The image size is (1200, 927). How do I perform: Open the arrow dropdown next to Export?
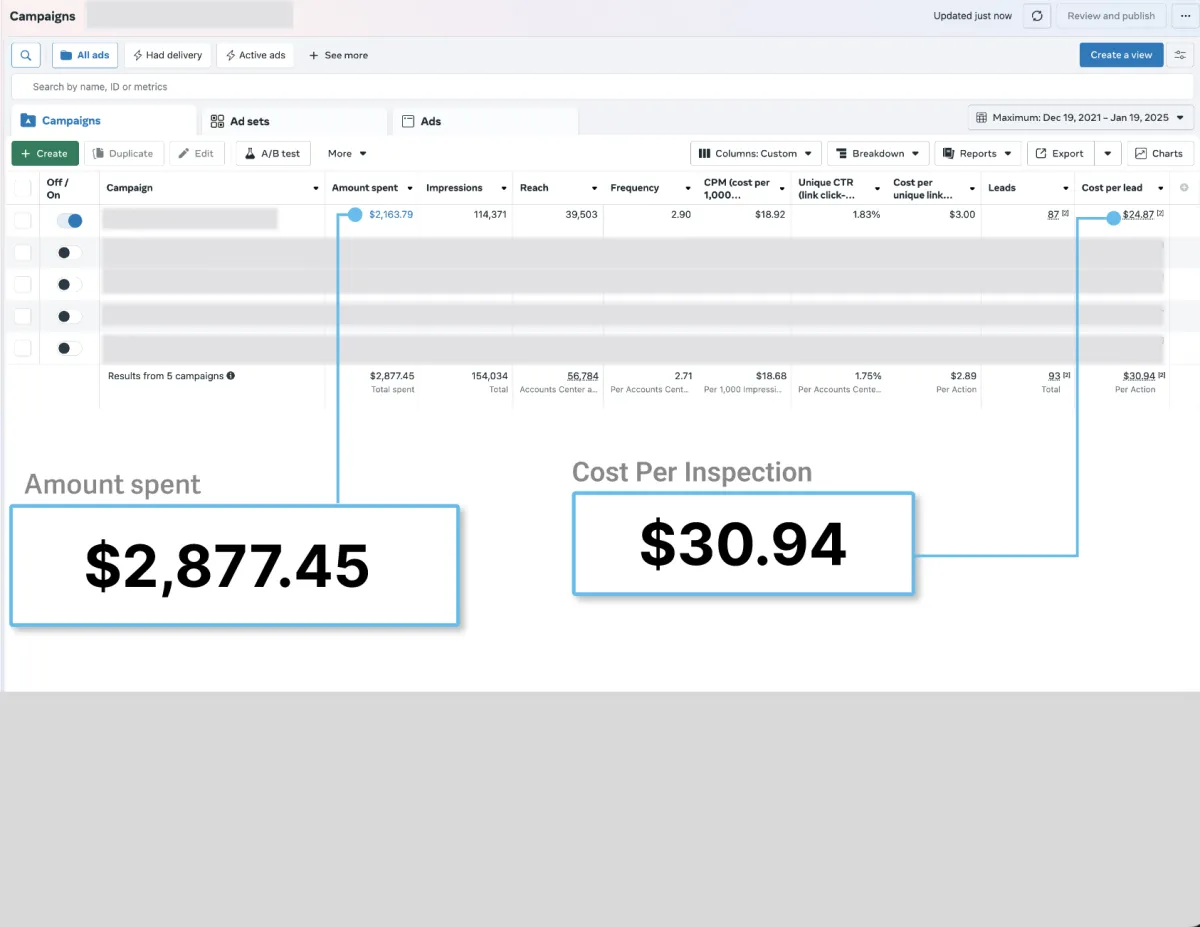point(1107,153)
